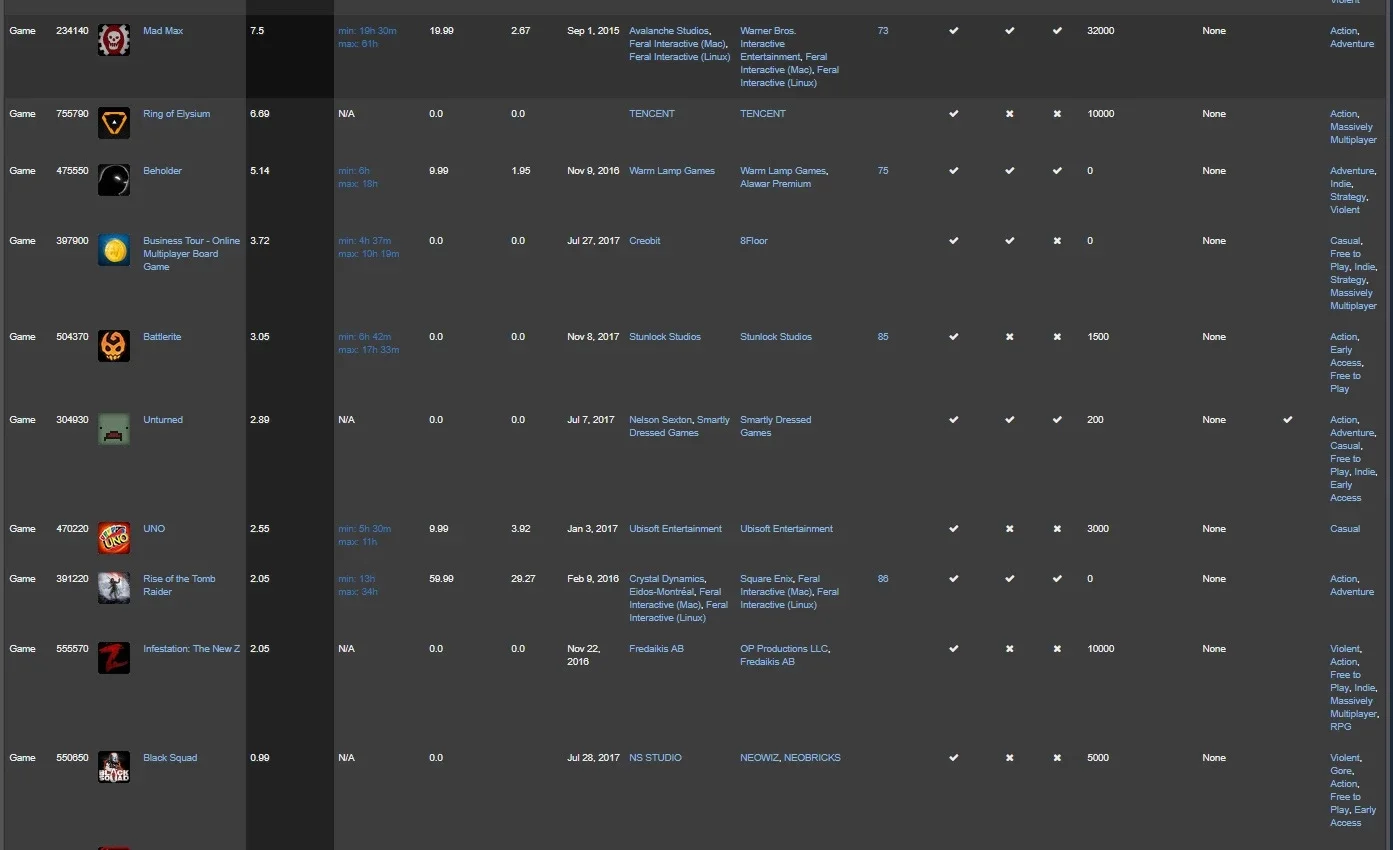
Task: Click the Unturned zombie face icon
Action: tap(114, 430)
